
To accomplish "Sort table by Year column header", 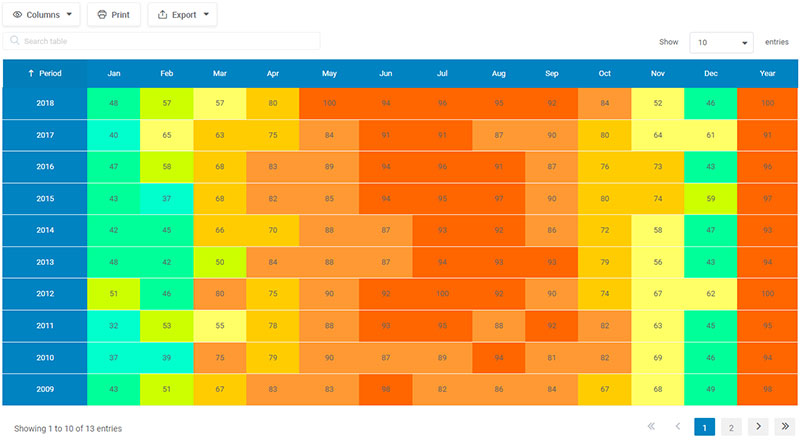I will [x=767, y=73].
